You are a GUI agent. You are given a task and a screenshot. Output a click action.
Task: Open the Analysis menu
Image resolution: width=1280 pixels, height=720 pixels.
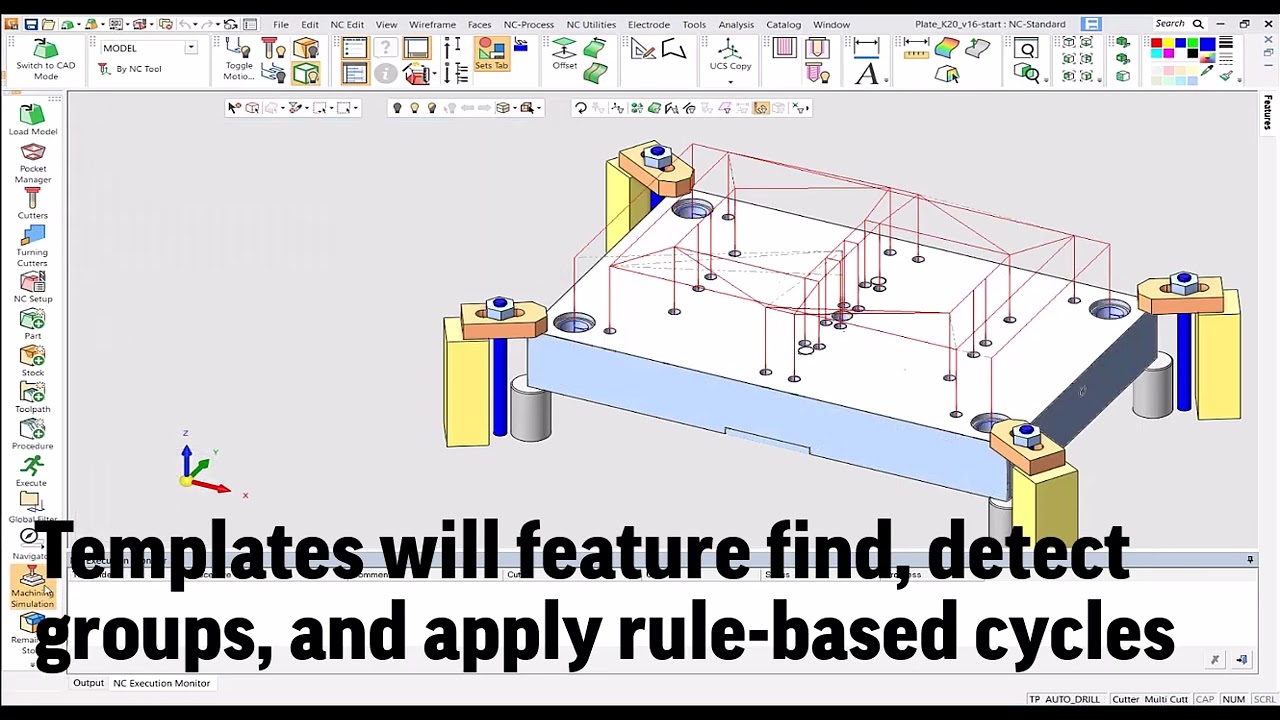[x=736, y=25]
